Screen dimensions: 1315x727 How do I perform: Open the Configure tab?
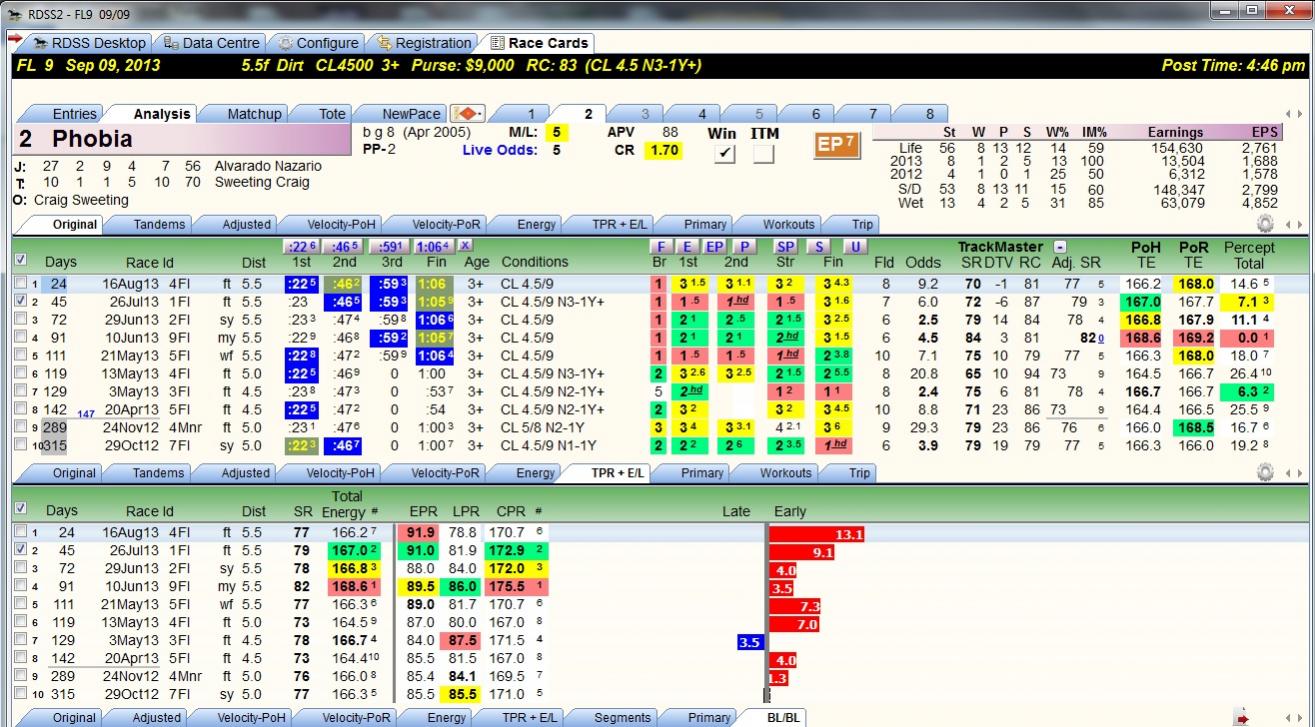(319, 43)
